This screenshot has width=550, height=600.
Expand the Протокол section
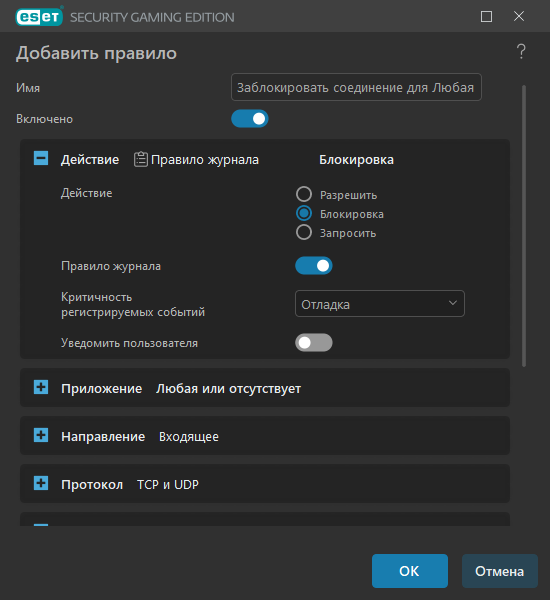point(41,483)
